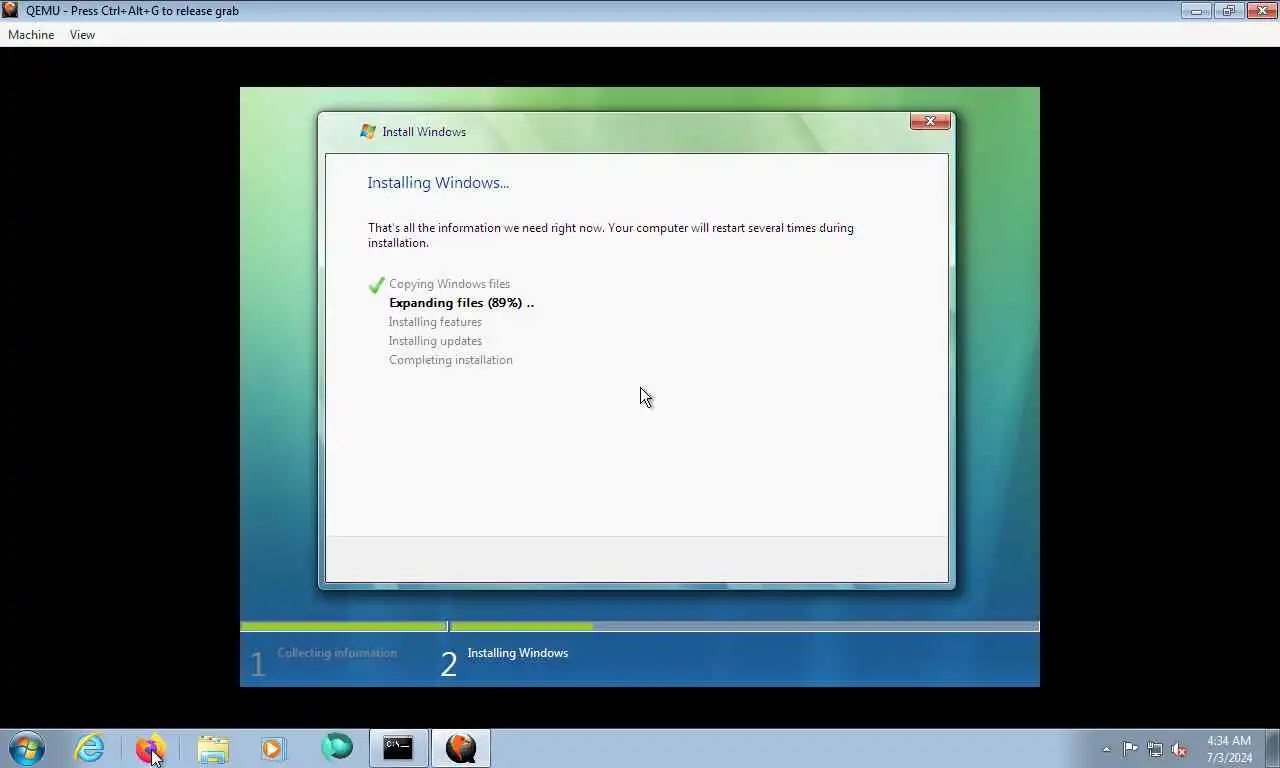Click the Show desktop strip beside the clock
Screen dimensions: 1280x768
(1273, 749)
